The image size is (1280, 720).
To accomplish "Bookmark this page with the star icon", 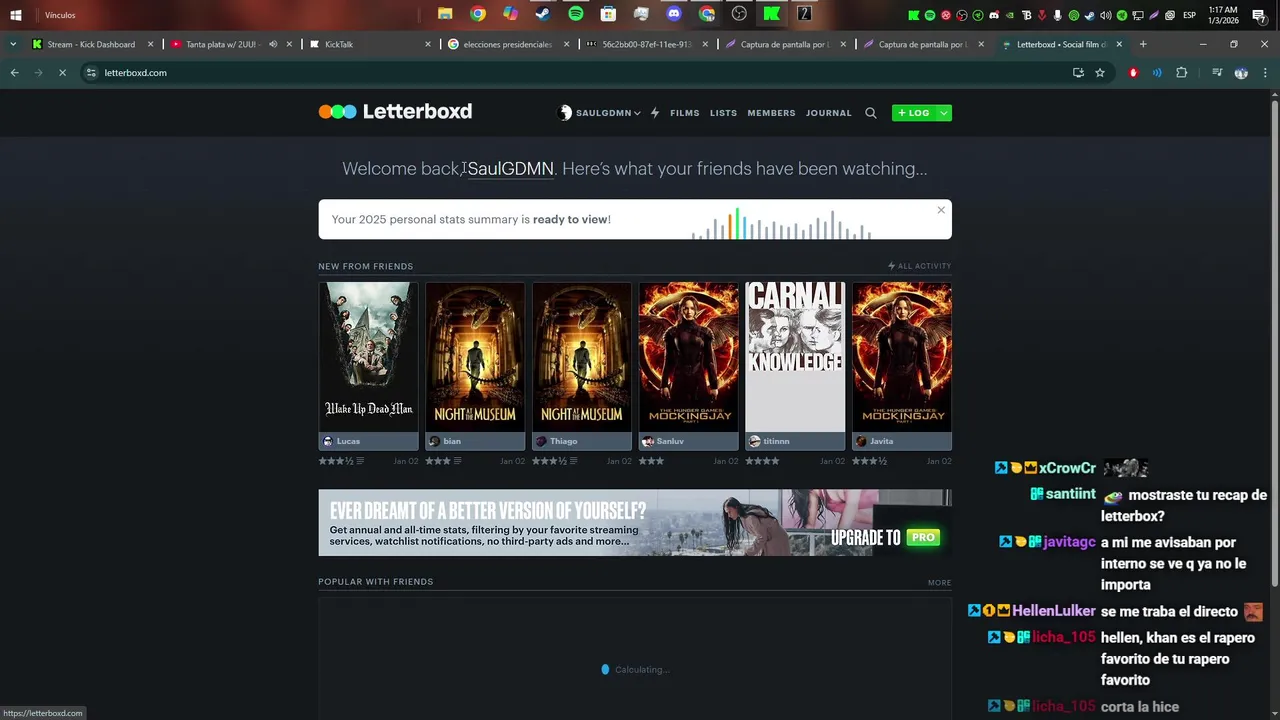I will pyautogui.click(x=1100, y=72).
